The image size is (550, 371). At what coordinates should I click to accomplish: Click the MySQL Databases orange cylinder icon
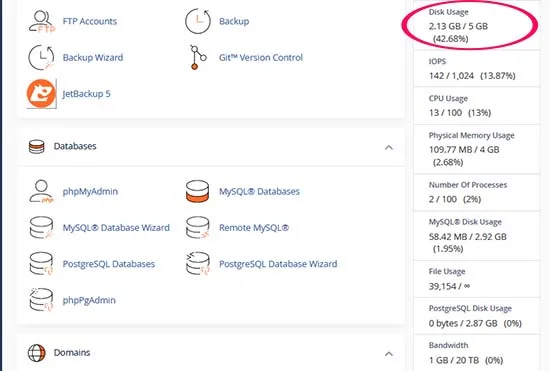[x=197, y=191]
